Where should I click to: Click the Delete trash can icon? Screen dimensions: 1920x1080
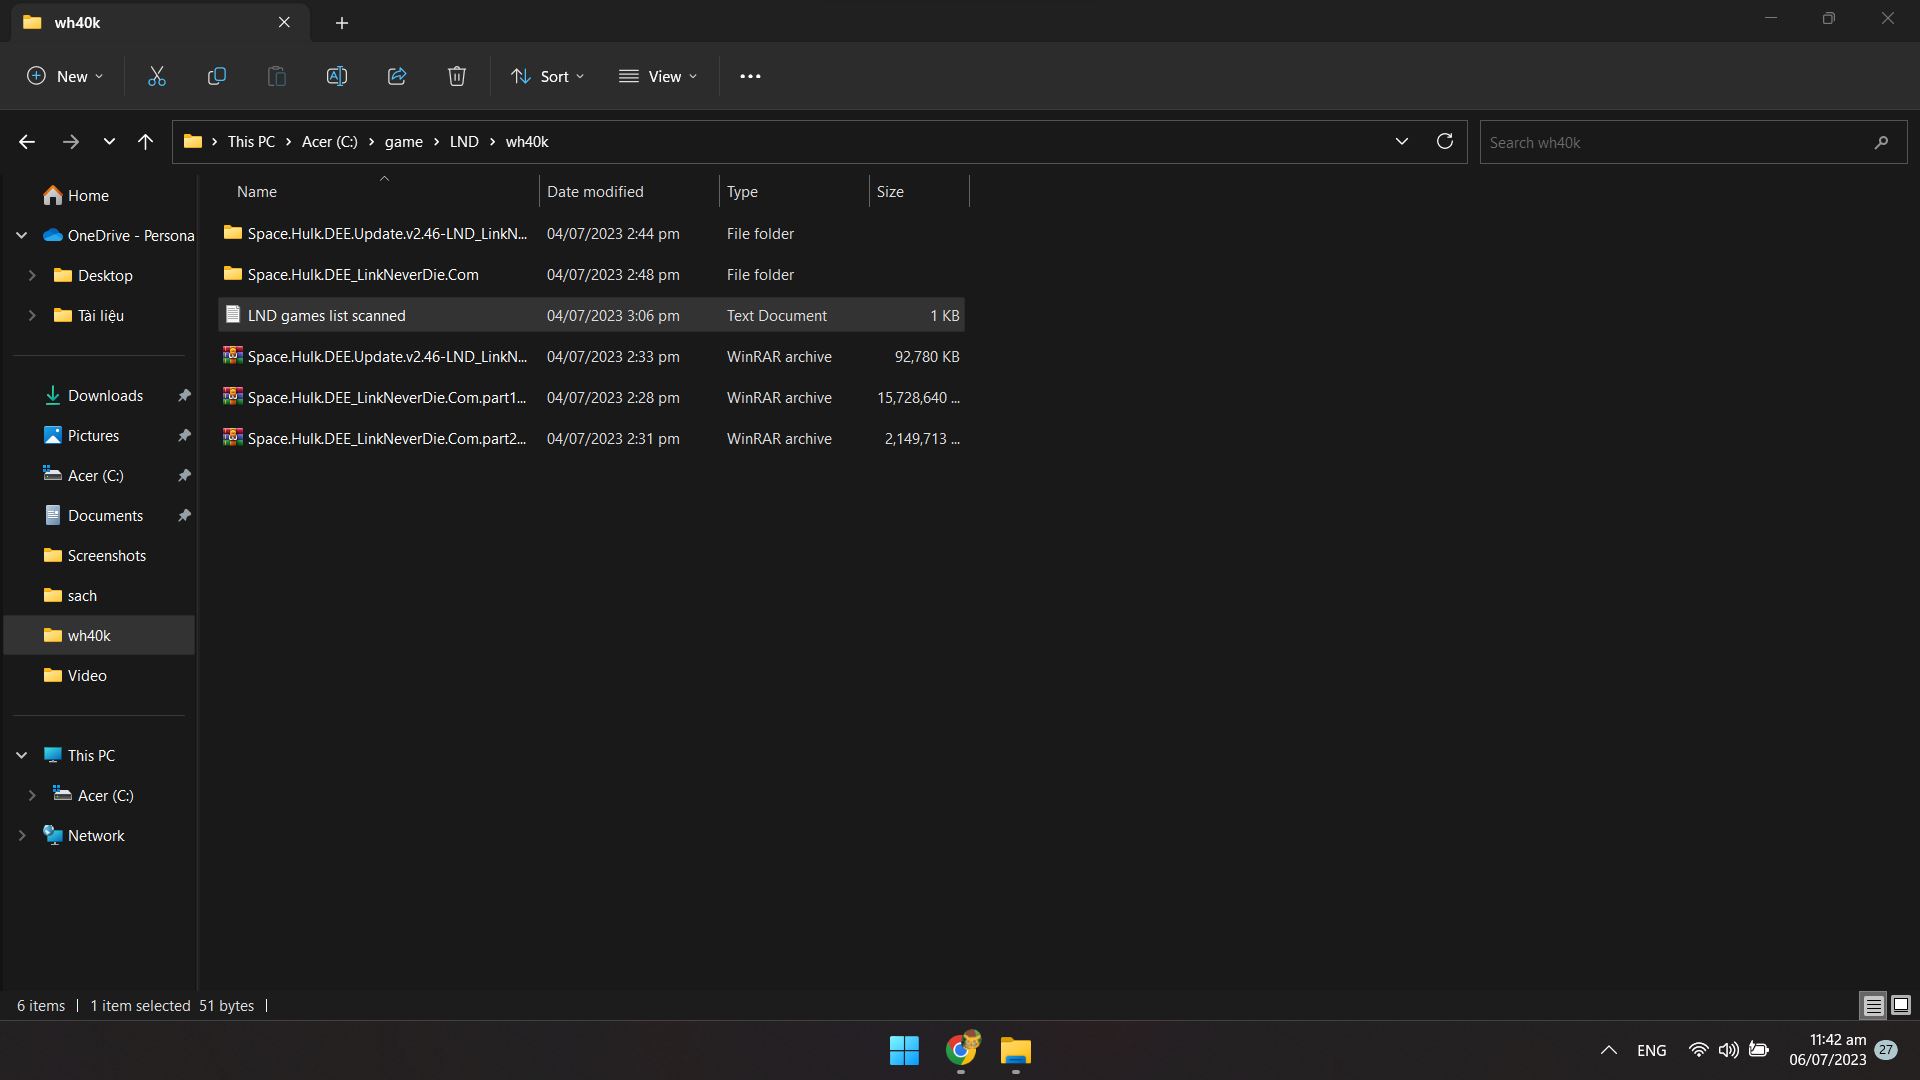point(457,76)
